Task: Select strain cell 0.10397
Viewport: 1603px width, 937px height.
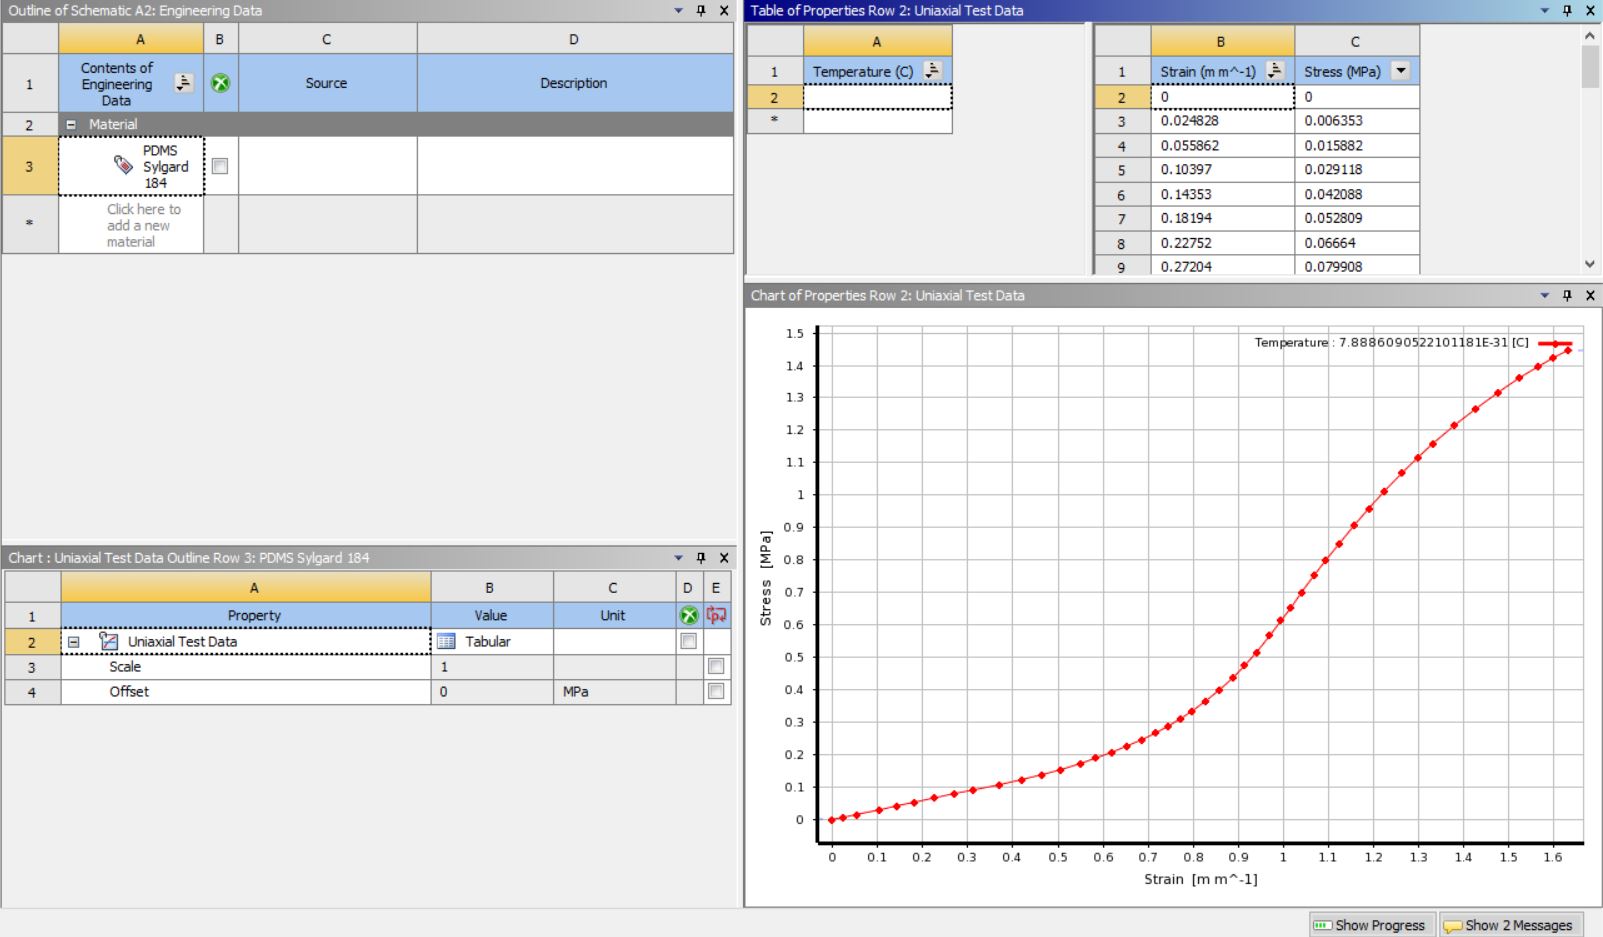Action: click(x=1222, y=170)
